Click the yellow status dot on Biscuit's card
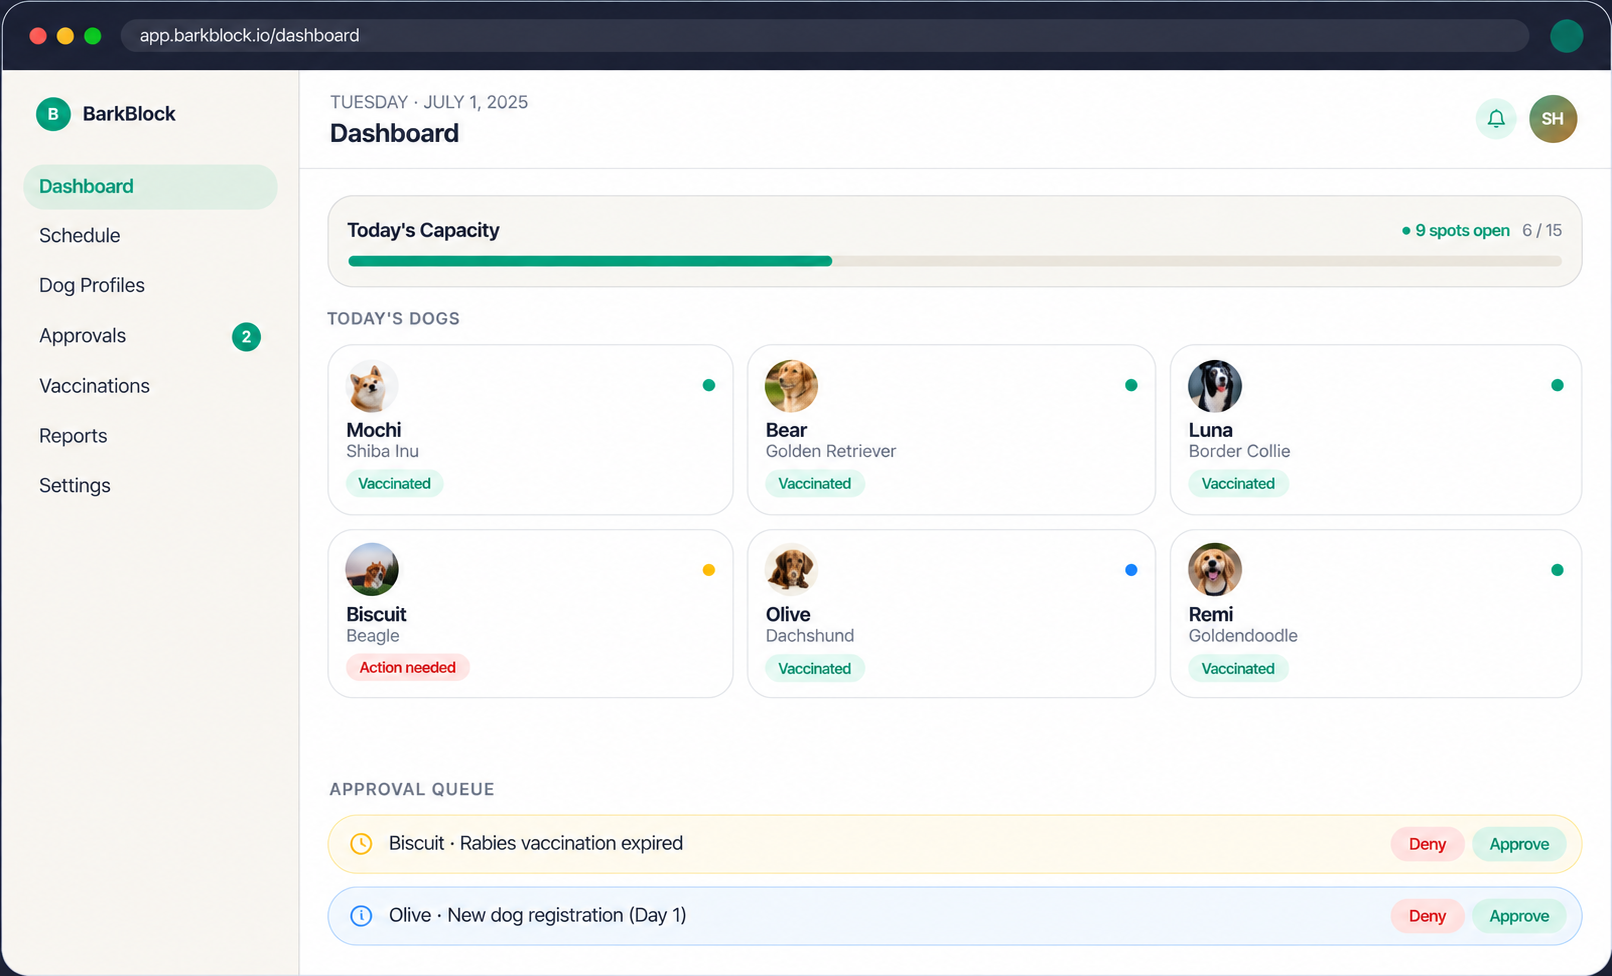 pyautogui.click(x=709, y=570)
